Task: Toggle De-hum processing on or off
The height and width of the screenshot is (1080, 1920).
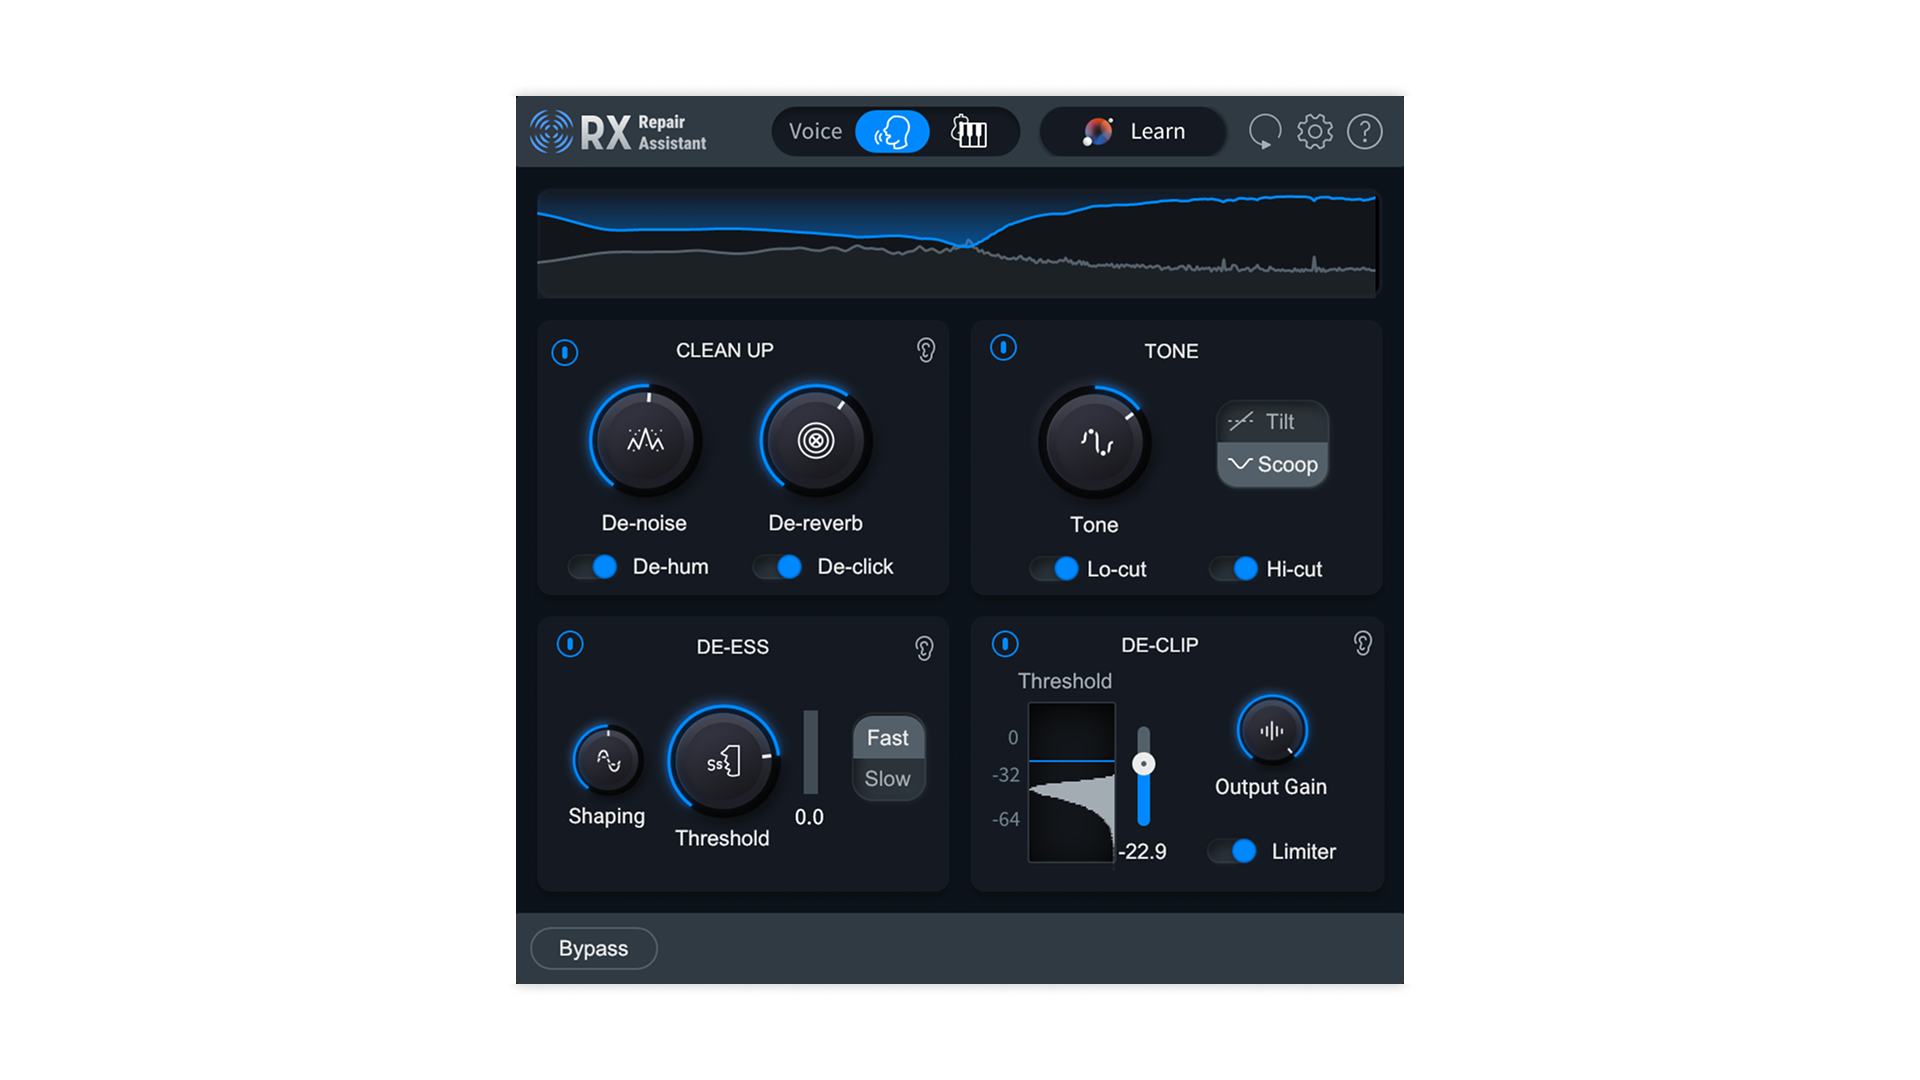Action: point(592,566)
